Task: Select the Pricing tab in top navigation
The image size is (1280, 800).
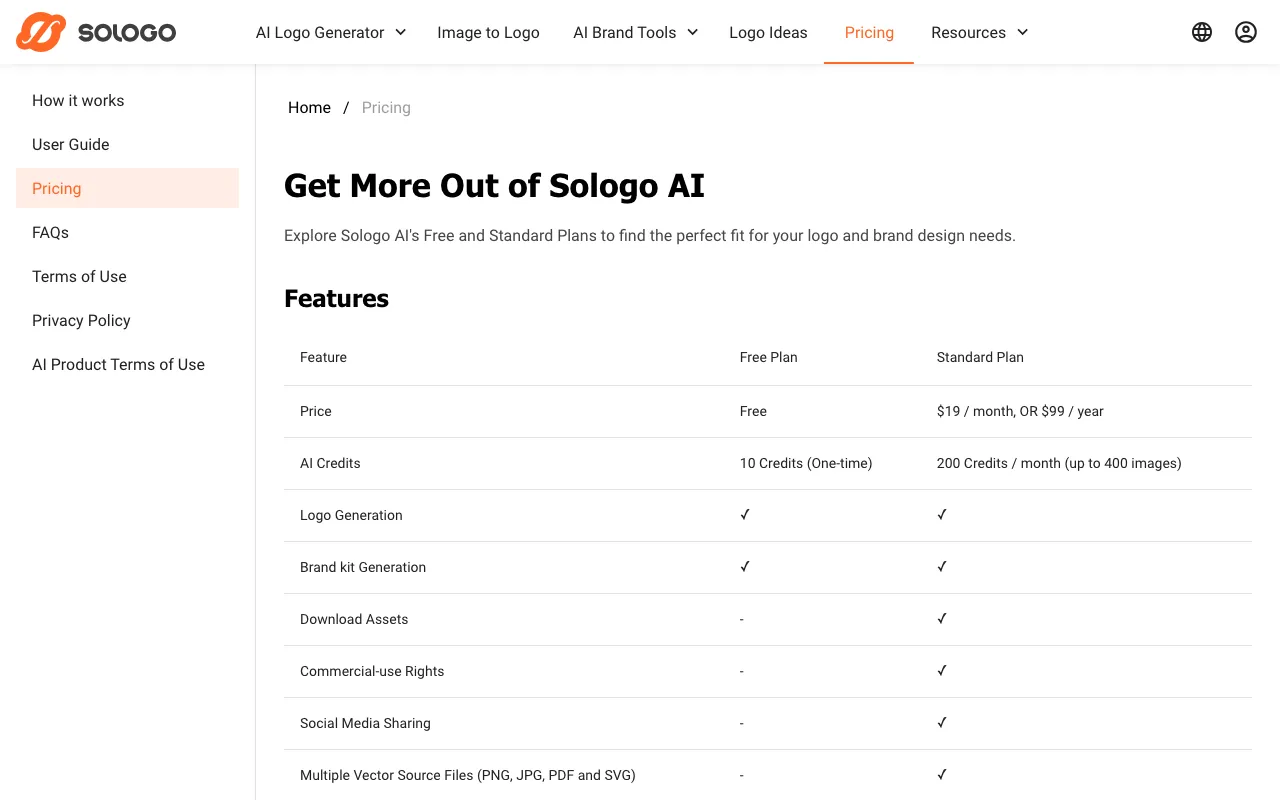Action: [869, 32]
